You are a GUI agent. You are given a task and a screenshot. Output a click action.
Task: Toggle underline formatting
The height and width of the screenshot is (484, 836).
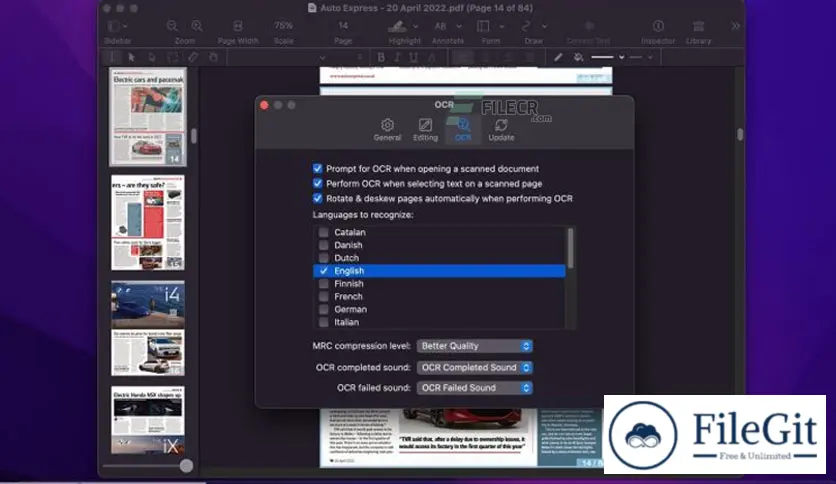click(x=414, y=57)
